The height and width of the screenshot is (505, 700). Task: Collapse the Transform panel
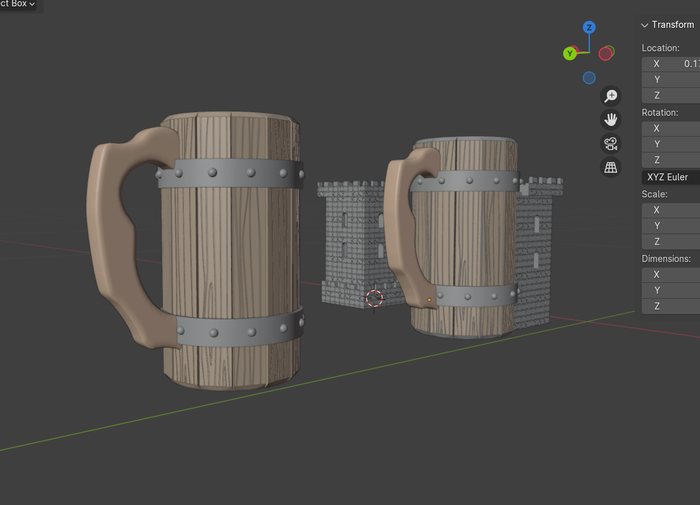coord(645,25)
